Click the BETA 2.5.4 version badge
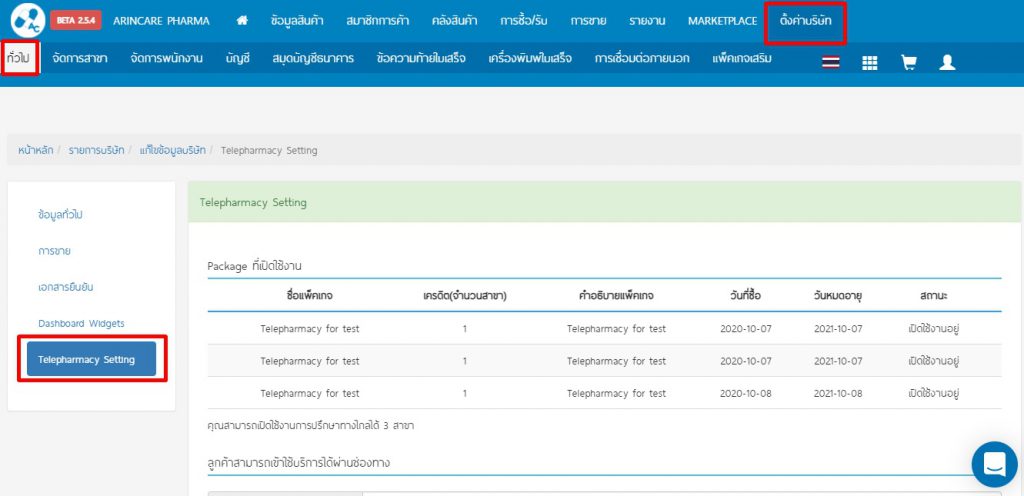The height and width of the screenshot is (496, 1024). (x=76, y=20)
